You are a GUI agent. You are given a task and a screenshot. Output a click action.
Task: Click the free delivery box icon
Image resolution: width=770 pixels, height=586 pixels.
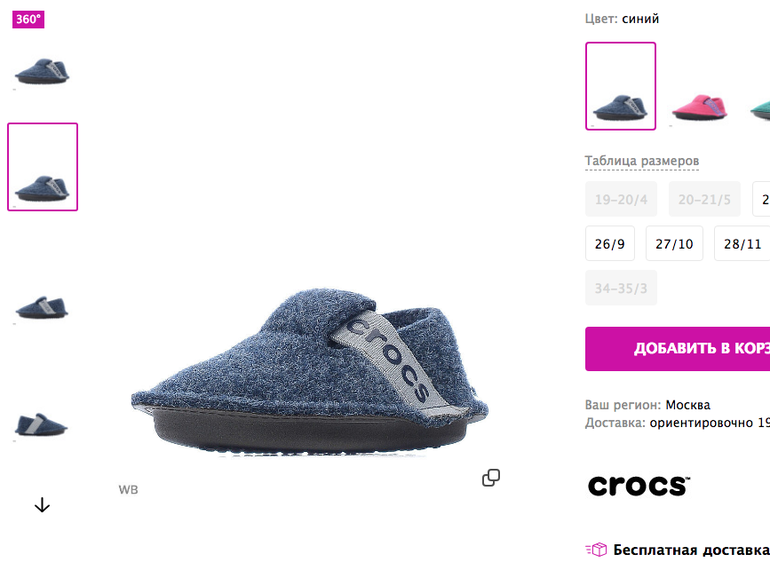pyautogui.click(x=596, y=549)
